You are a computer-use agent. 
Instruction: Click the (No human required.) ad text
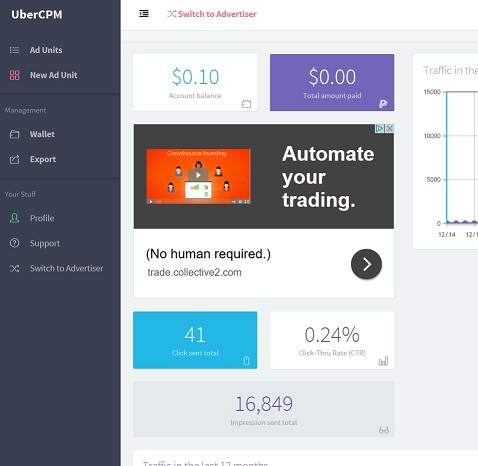[208, 254]
